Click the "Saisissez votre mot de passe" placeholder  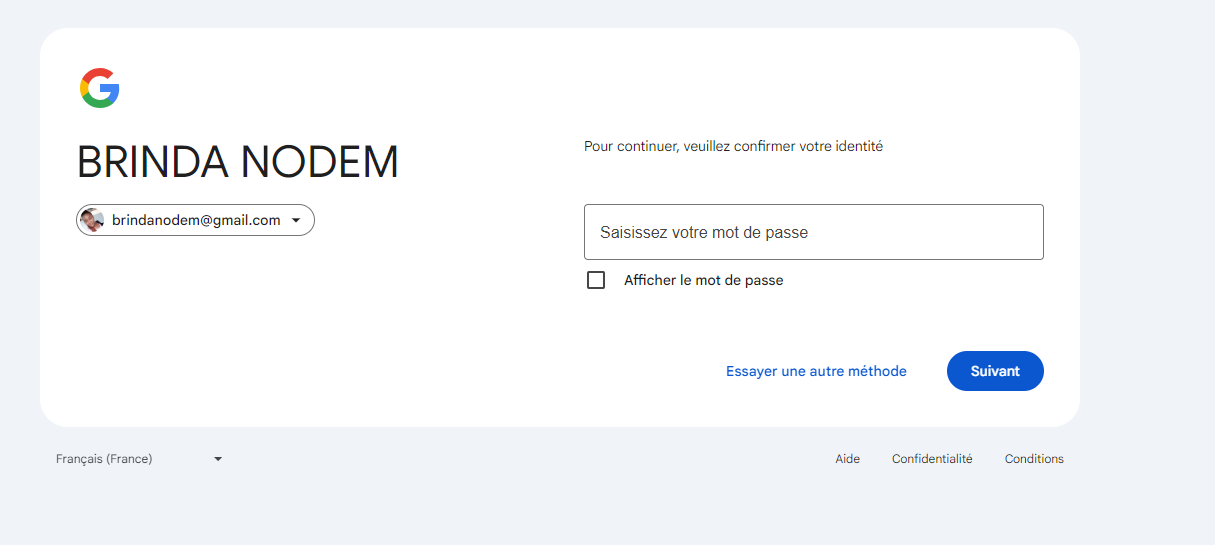tap(704, 232)
